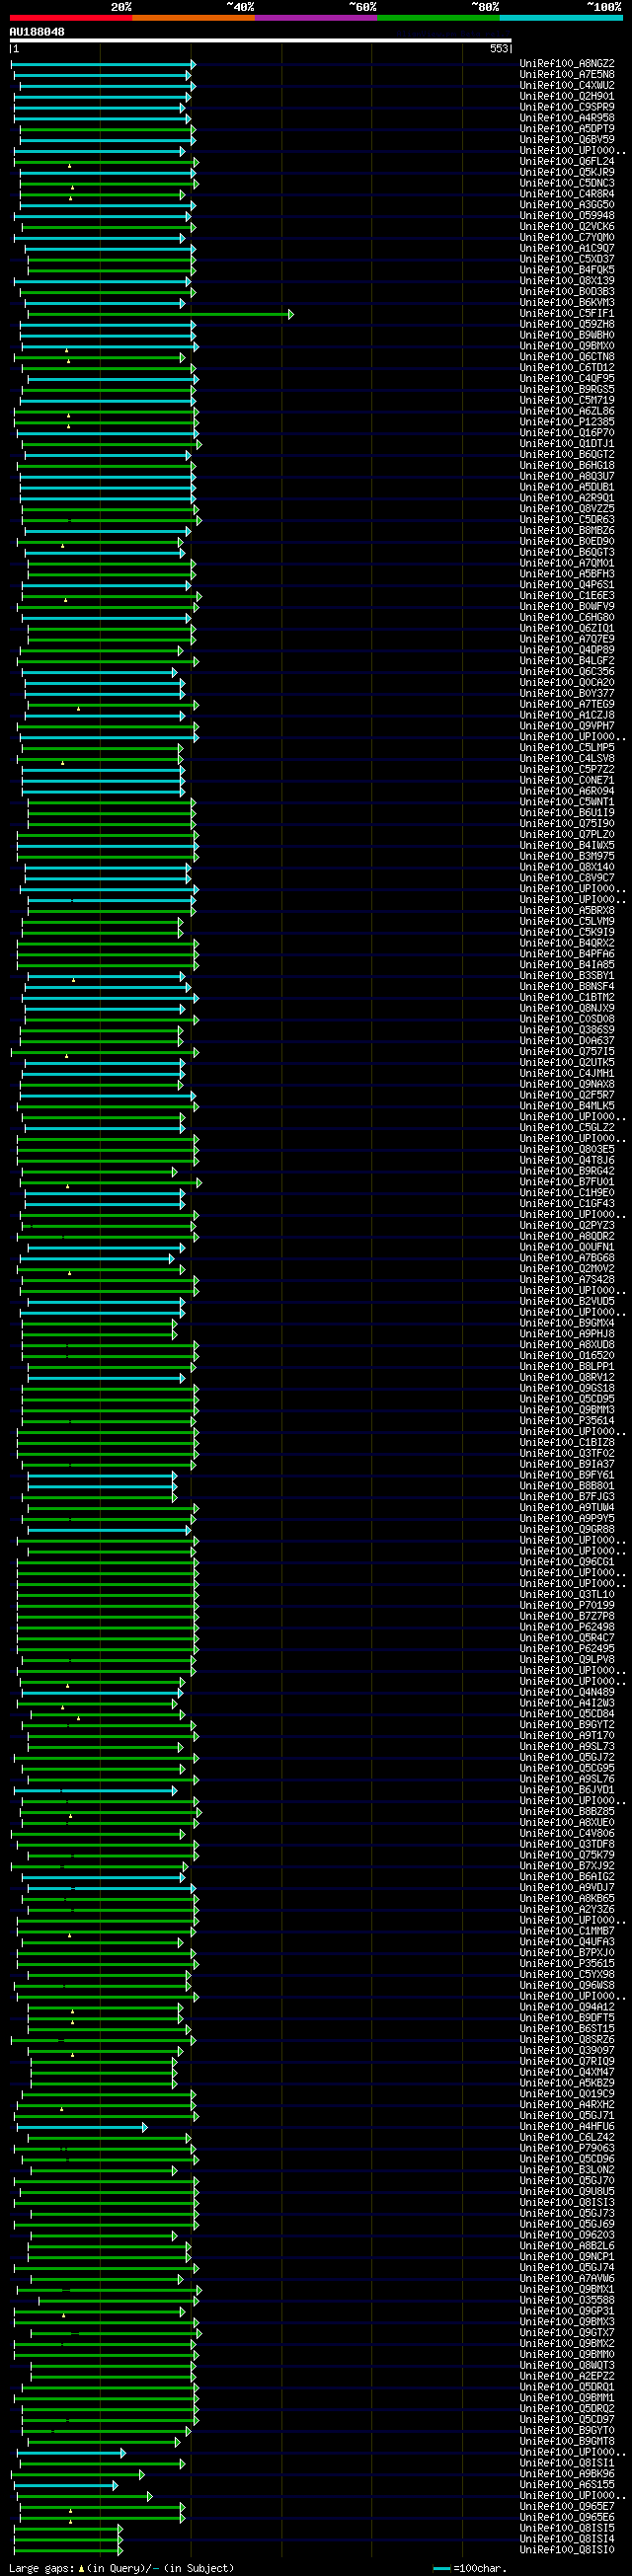Open hit UniRef100_C6TD12
Screen dimensions: 632x2576
tap(567, 368)
